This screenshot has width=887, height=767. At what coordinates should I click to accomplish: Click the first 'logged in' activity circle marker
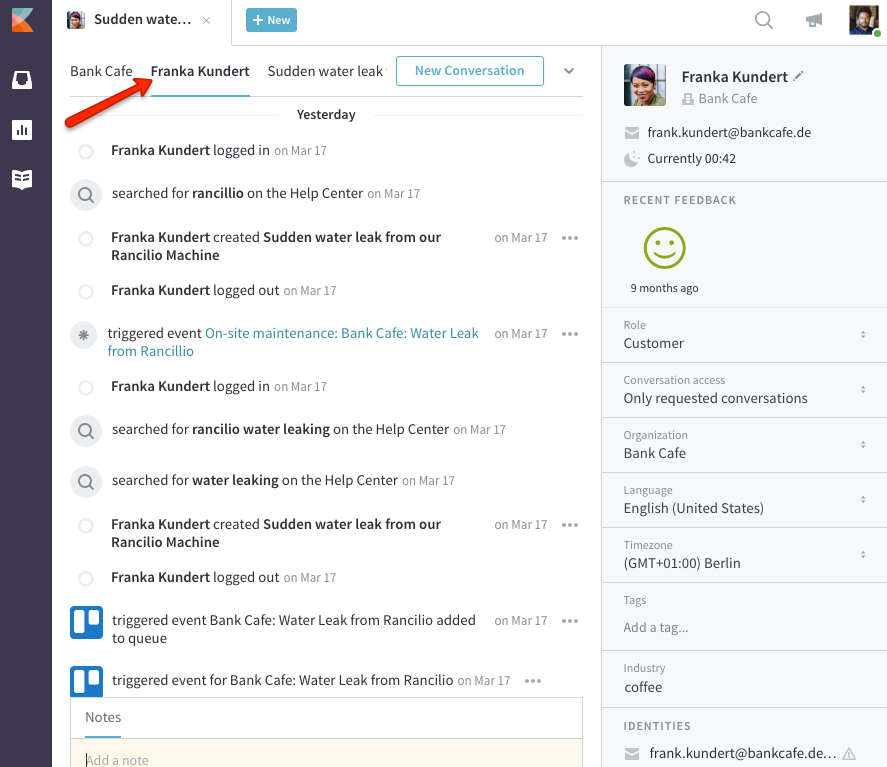[86, 152]
